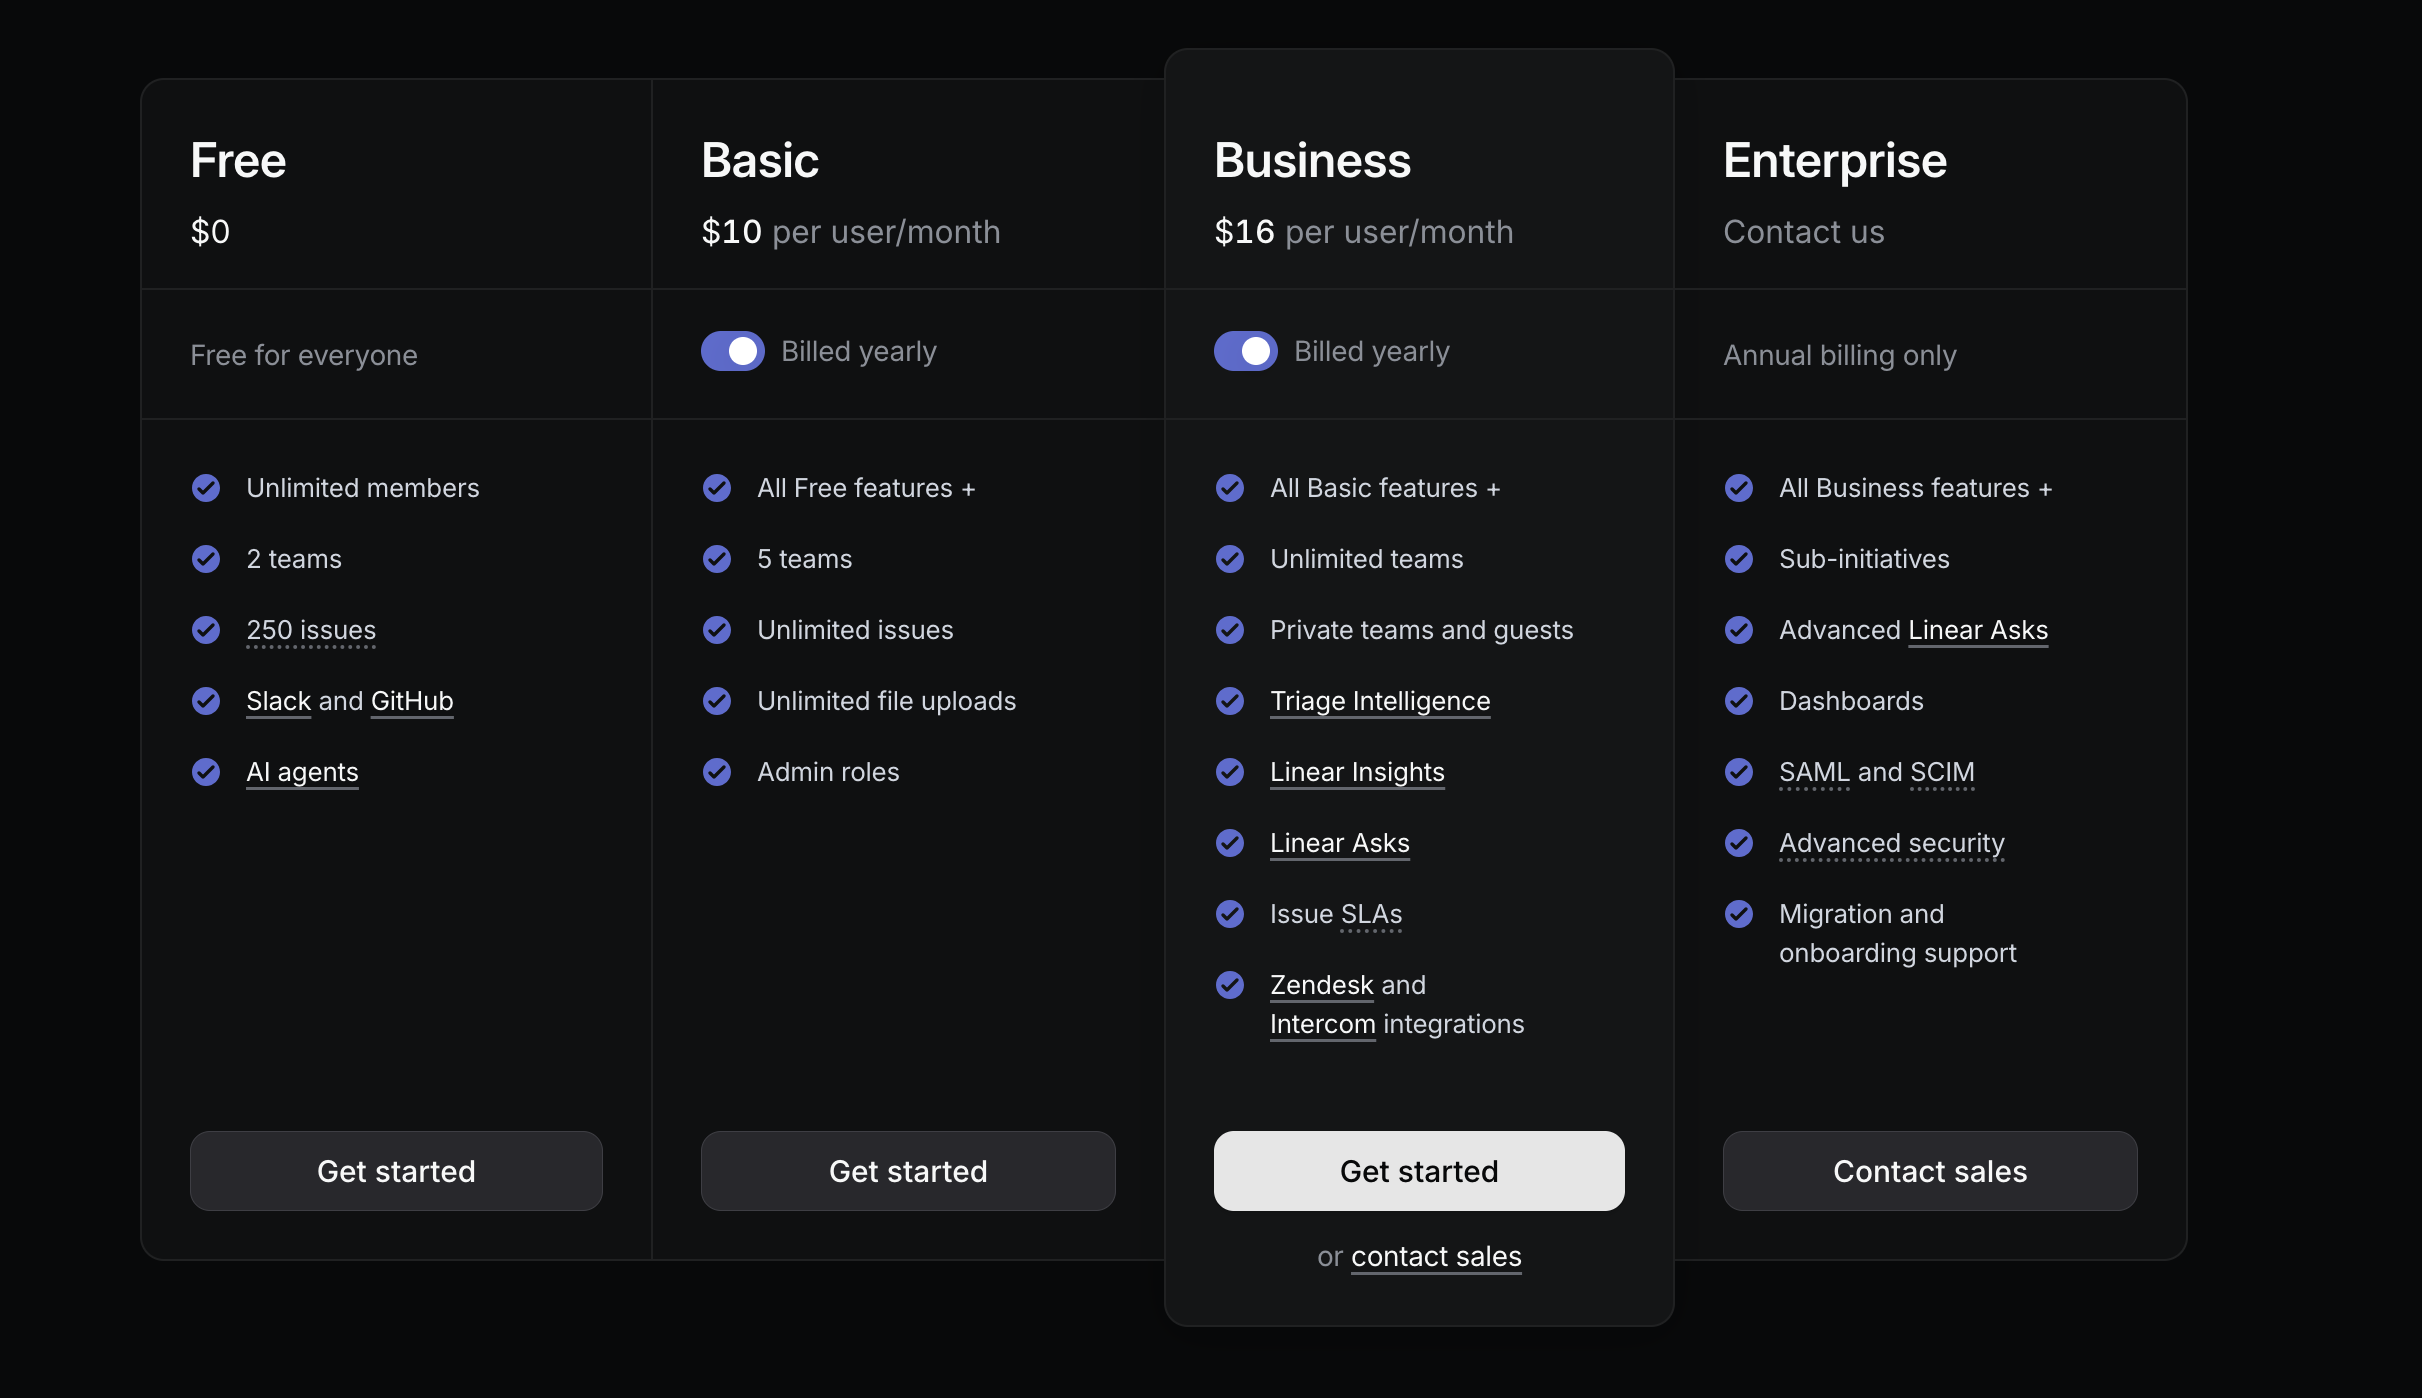Open the 'contact sales' text link
Image resolution: width=2422 pixels, height=1398 pixels.
click(1436, 1256)
